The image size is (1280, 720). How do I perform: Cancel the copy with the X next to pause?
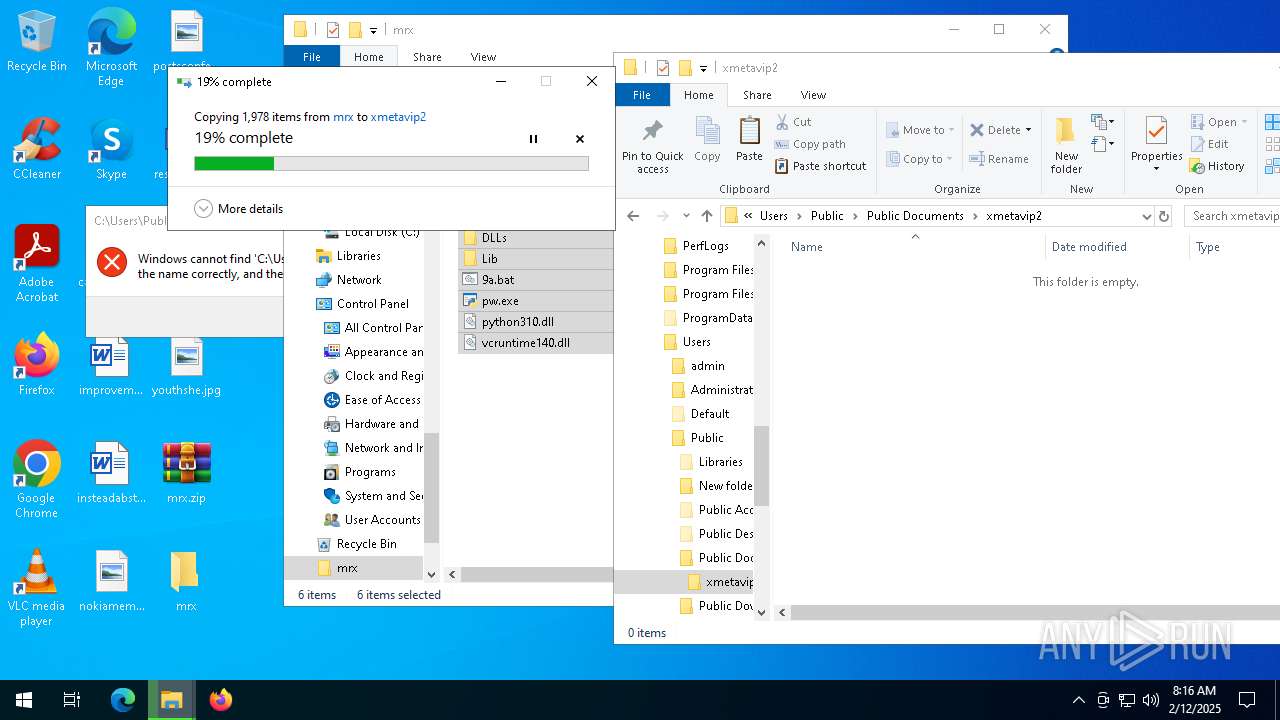point(580,139)
